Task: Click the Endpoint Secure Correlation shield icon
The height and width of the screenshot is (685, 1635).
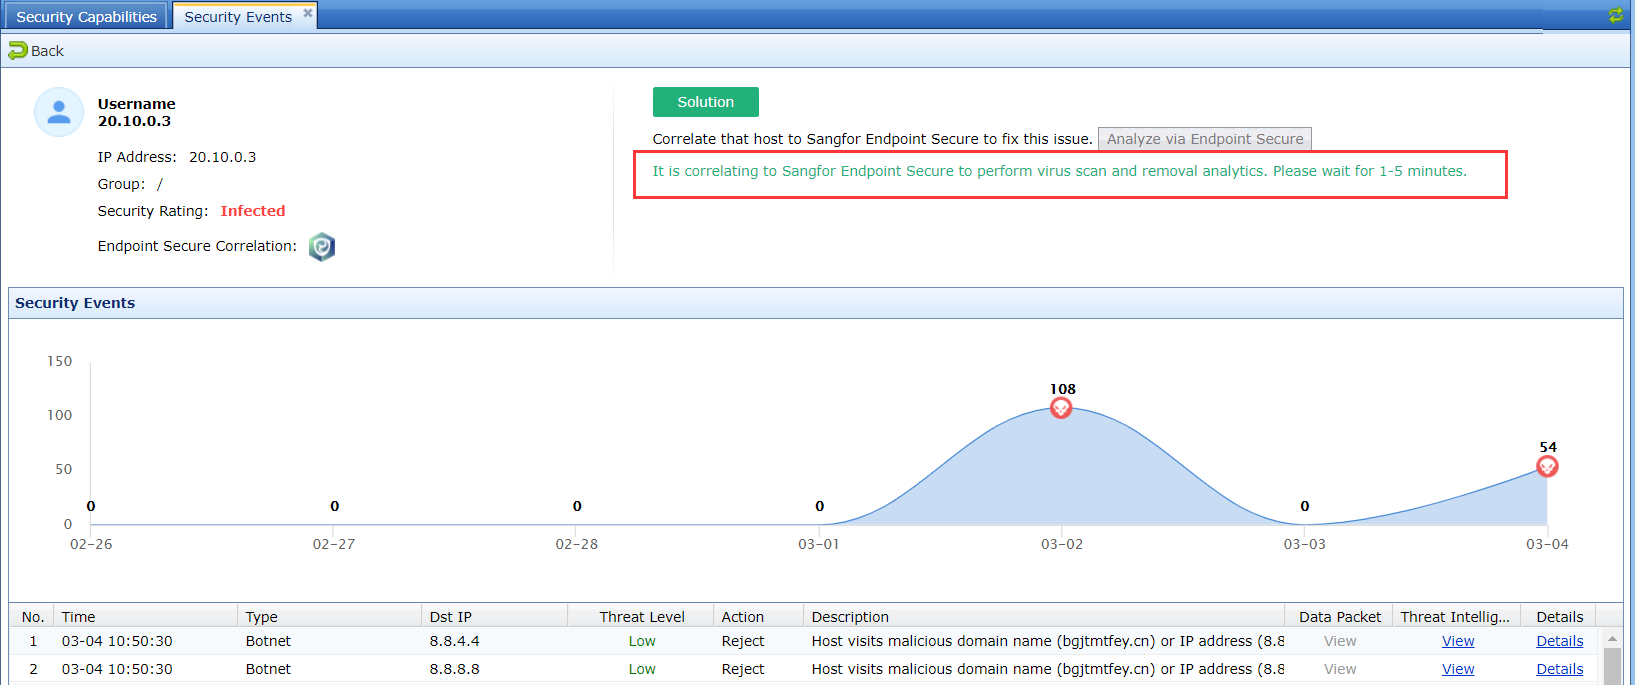Action: 322,247
